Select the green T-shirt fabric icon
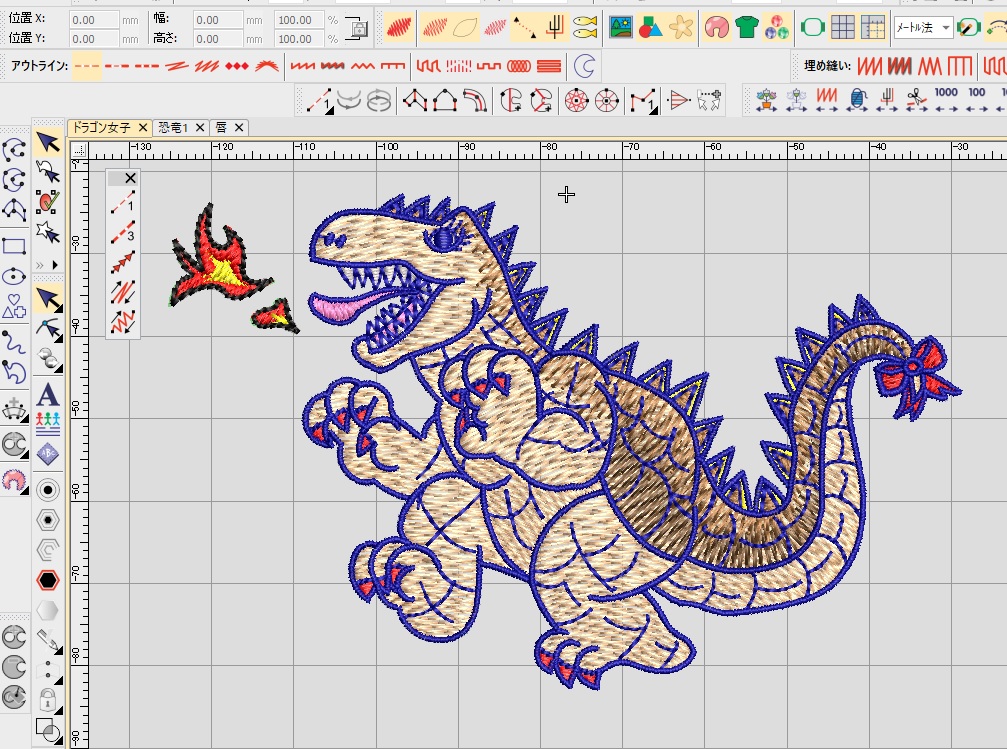The width and height of the screenshot is (1007, 749). [747, 28]
